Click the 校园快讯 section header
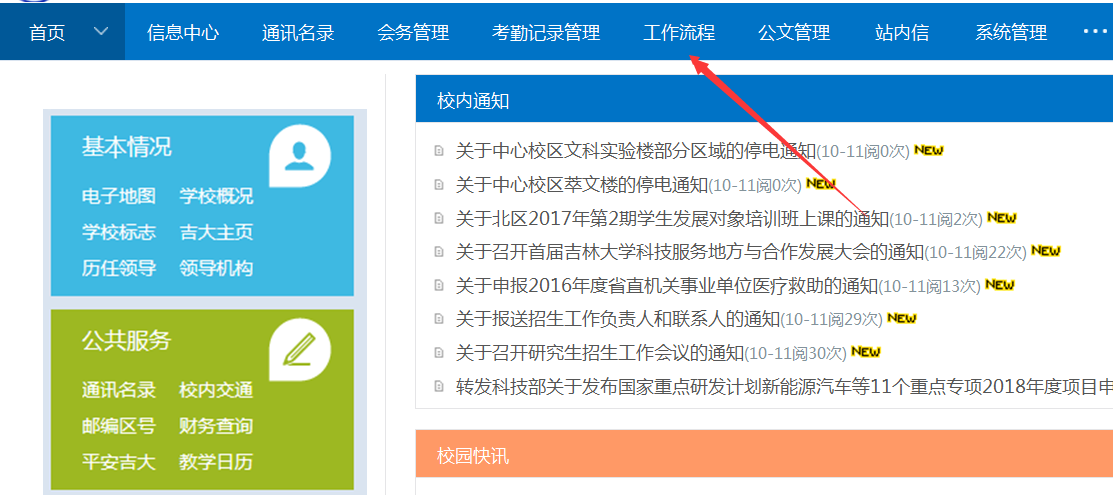Viewport: 1113px width, 495px height. pyautogui.click(x=473, y=456)
